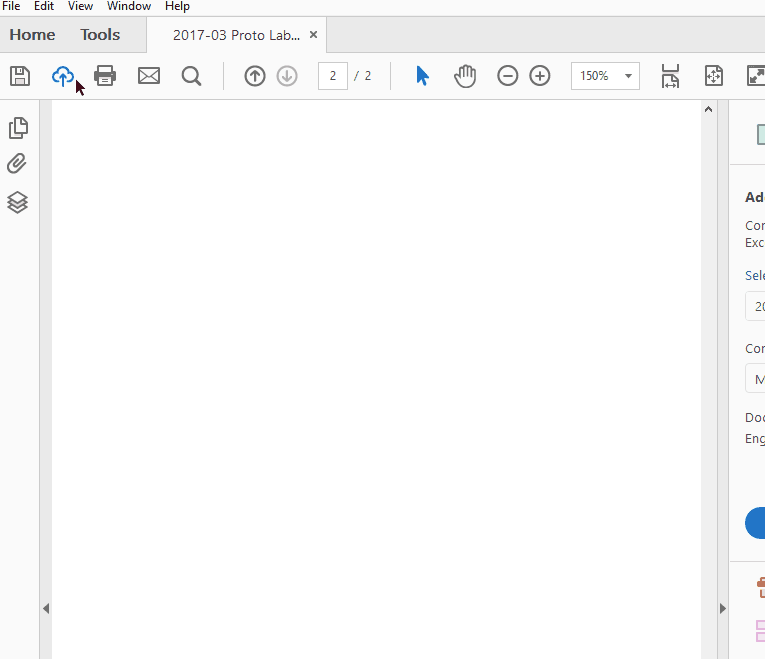Fit one full page to the window
The image size is (765, 659).
click(x=714, y=76)
